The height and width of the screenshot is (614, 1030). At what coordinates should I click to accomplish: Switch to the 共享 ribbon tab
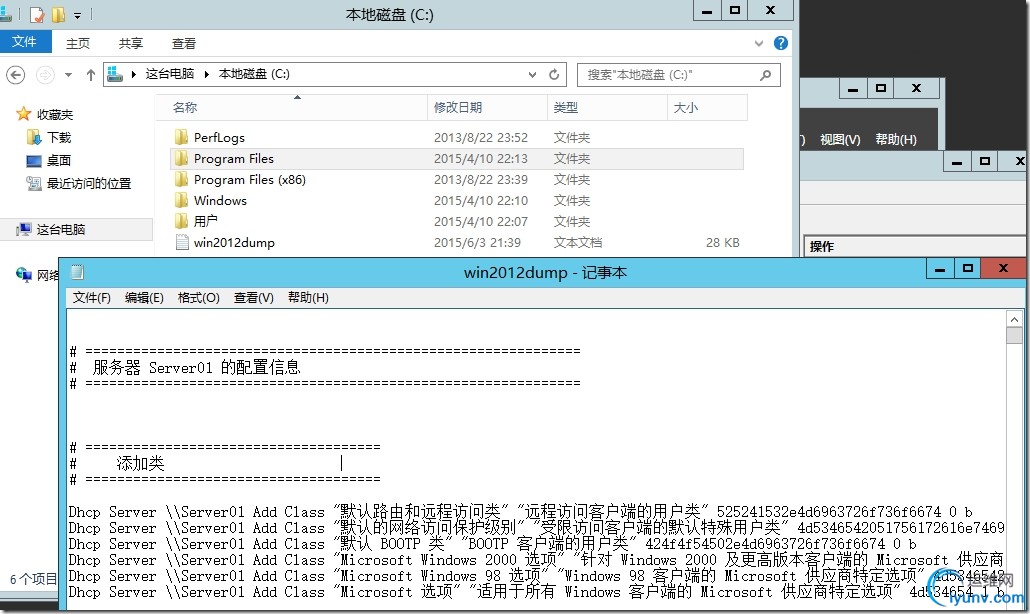pos(131,43)
